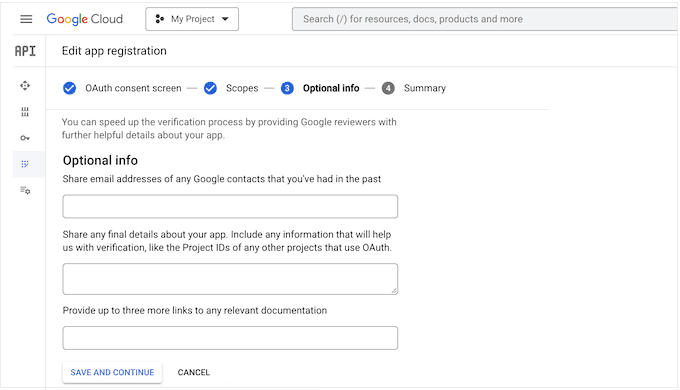Click the OAuth consent screen completed checkmark
This screenshot has width=680, height=390.
coord(69,88)
